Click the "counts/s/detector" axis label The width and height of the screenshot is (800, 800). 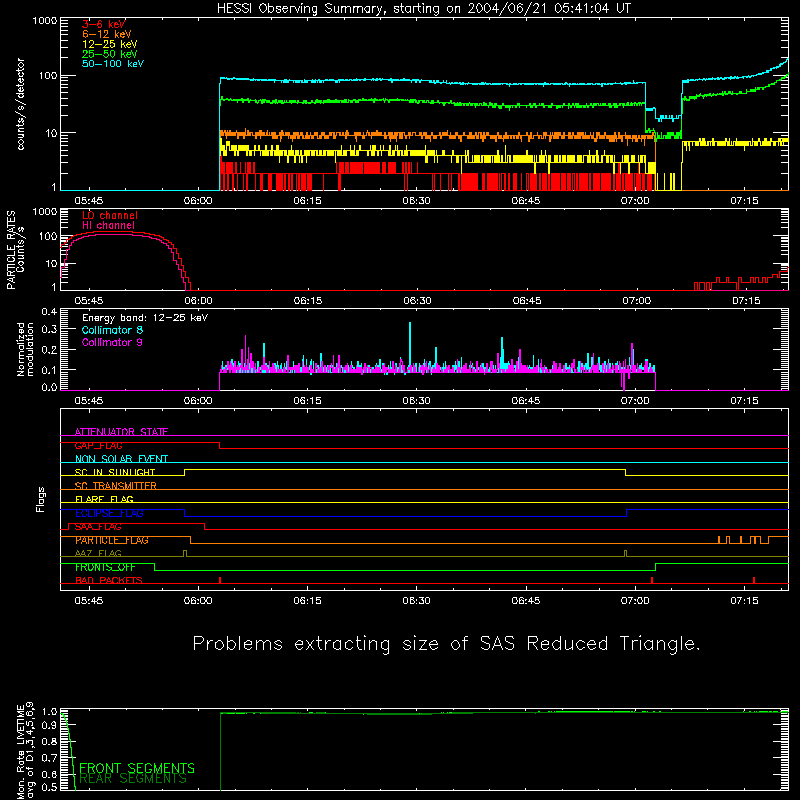point(20,104)
